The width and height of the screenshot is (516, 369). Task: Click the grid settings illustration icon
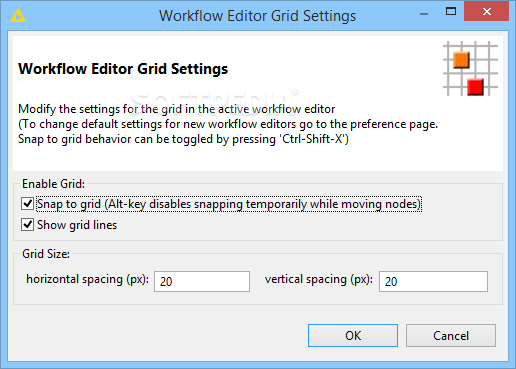coord(470,68)
